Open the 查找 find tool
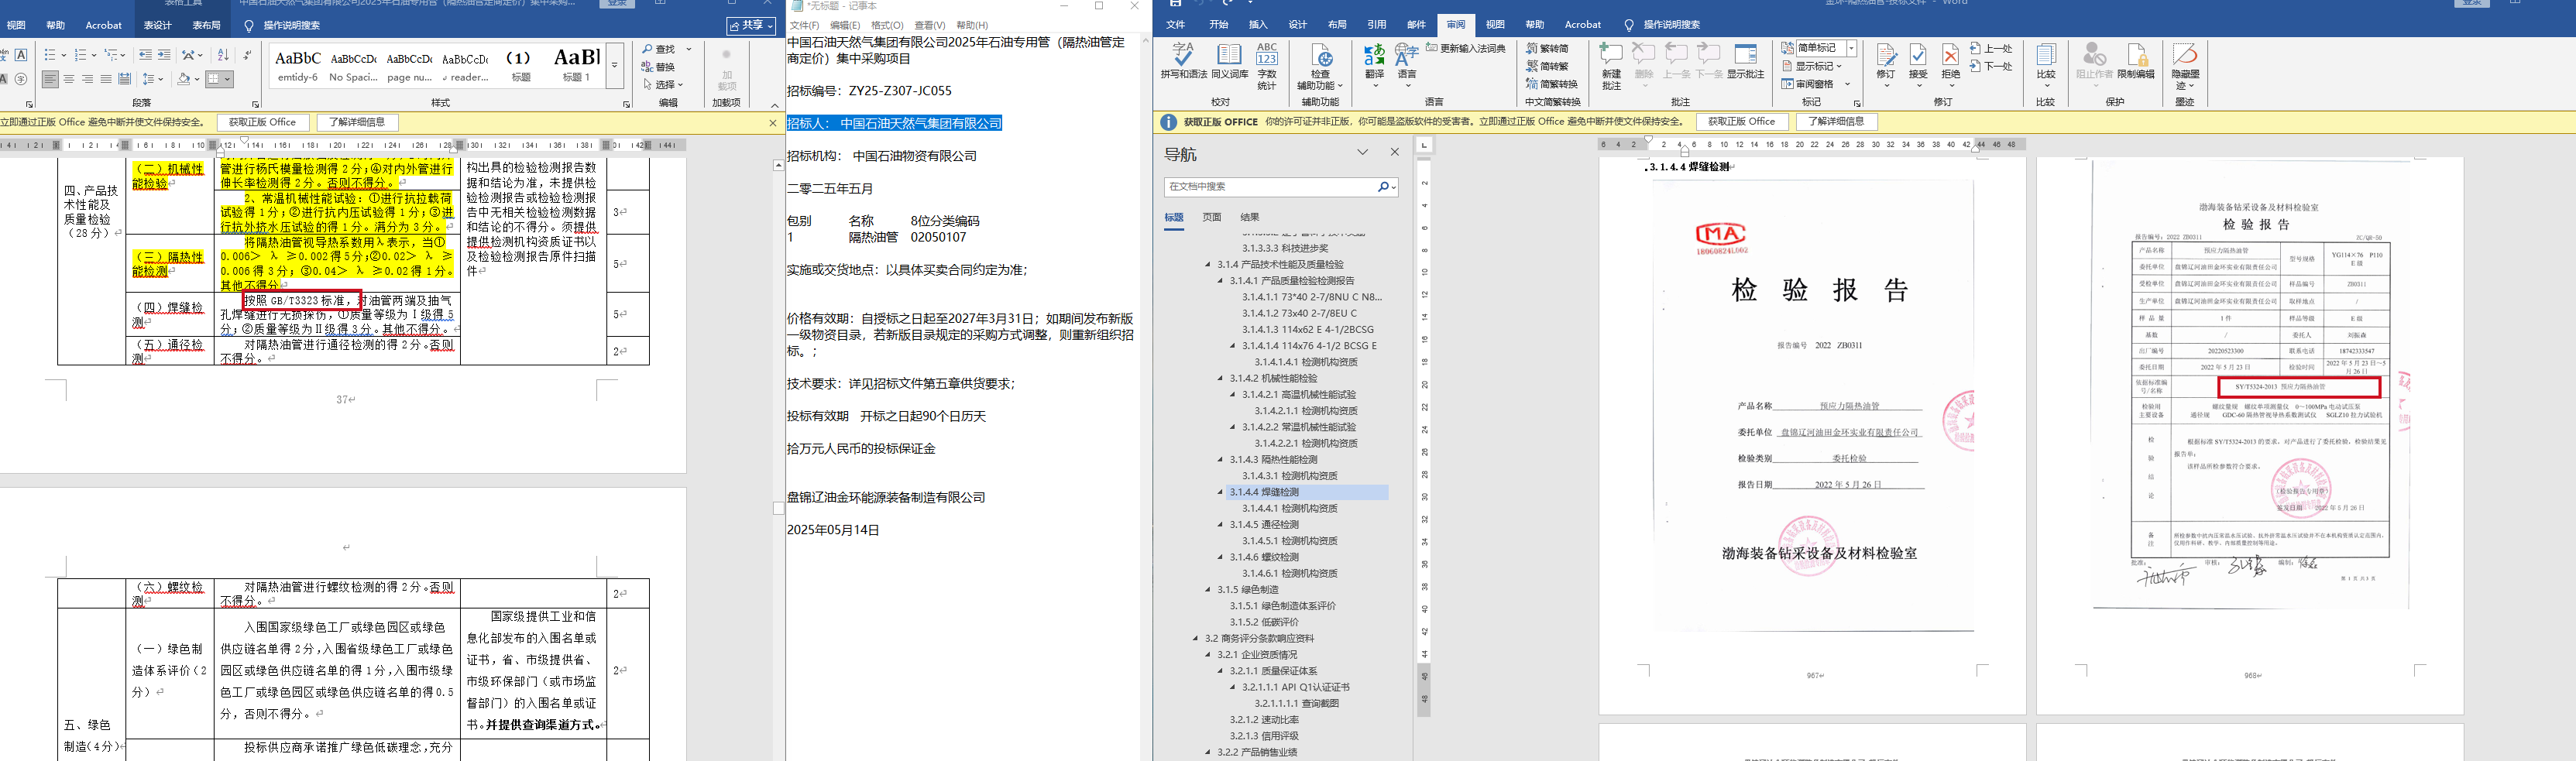 coord(660,49)
